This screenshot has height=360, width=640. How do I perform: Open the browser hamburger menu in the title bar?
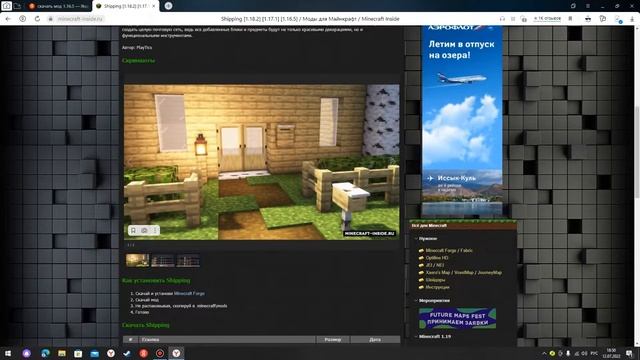pos(588,6)
